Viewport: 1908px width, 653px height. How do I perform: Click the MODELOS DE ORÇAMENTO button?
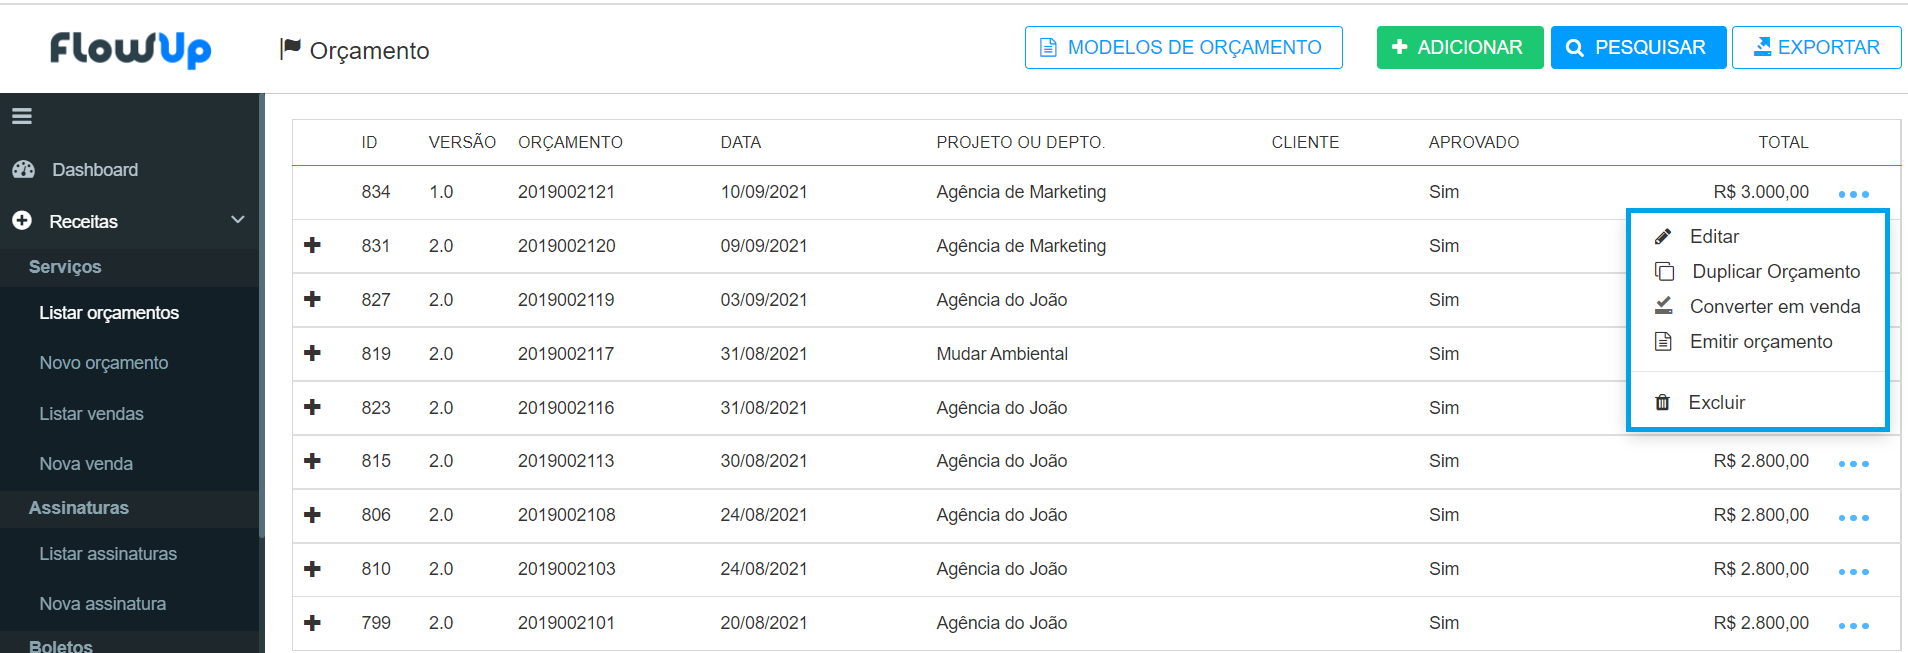(1184, 47)
